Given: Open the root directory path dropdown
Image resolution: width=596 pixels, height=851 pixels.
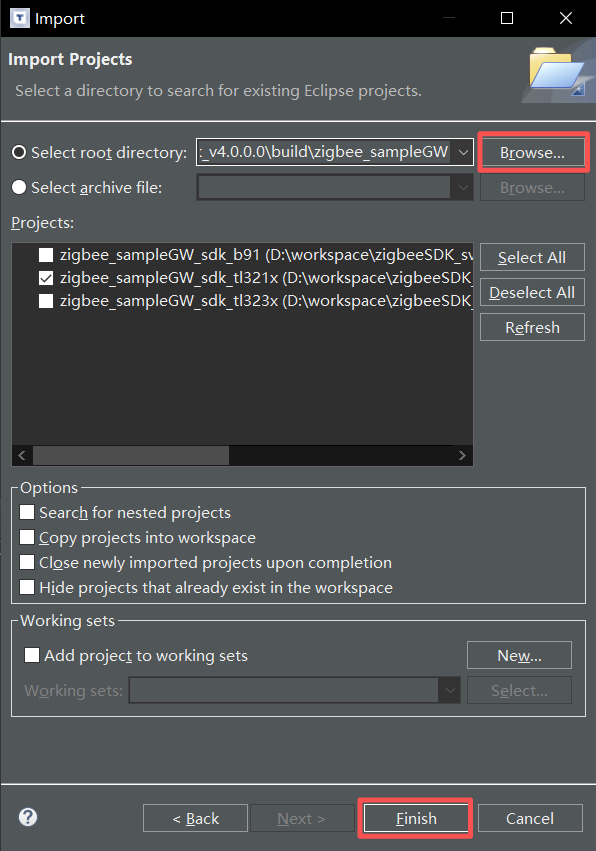Looking at the screenshot, I should coord(463,153).
